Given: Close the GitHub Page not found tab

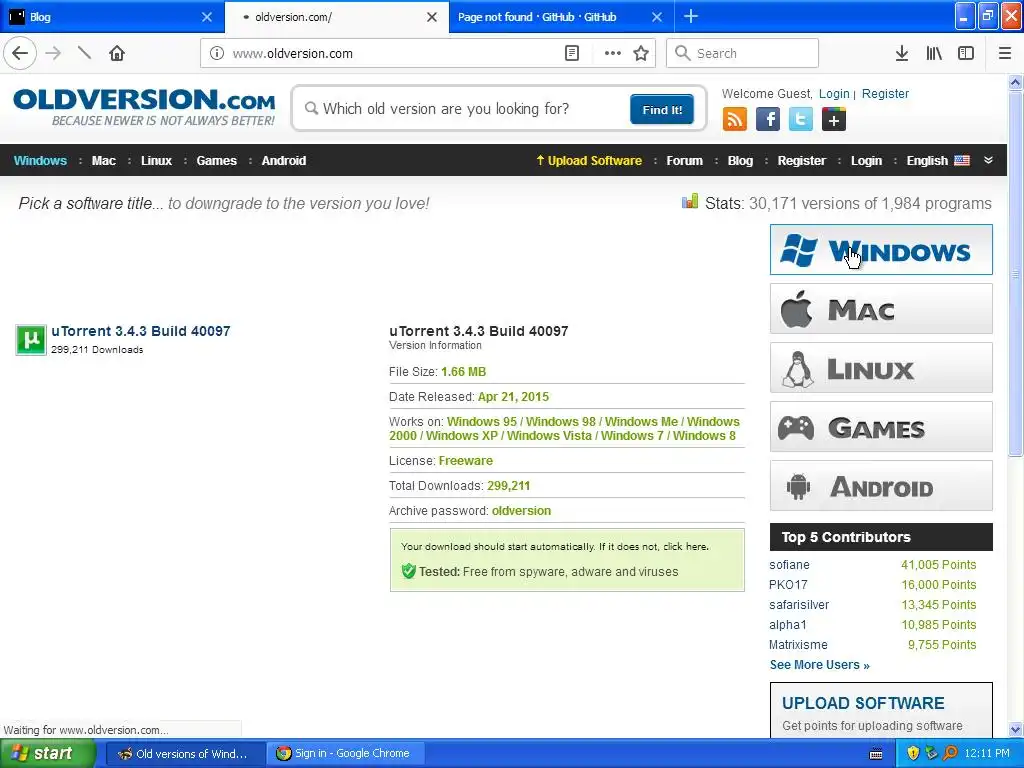Looking at the screenshot, I should (x=657, y=17).
